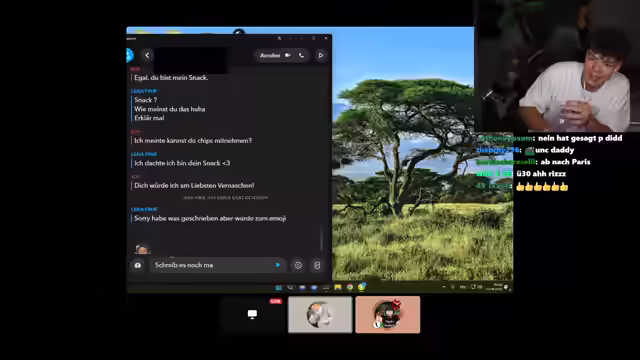Click the "Anrufen" call button label
Viewport: 640px width, 360px height.
tap(270, 55)
